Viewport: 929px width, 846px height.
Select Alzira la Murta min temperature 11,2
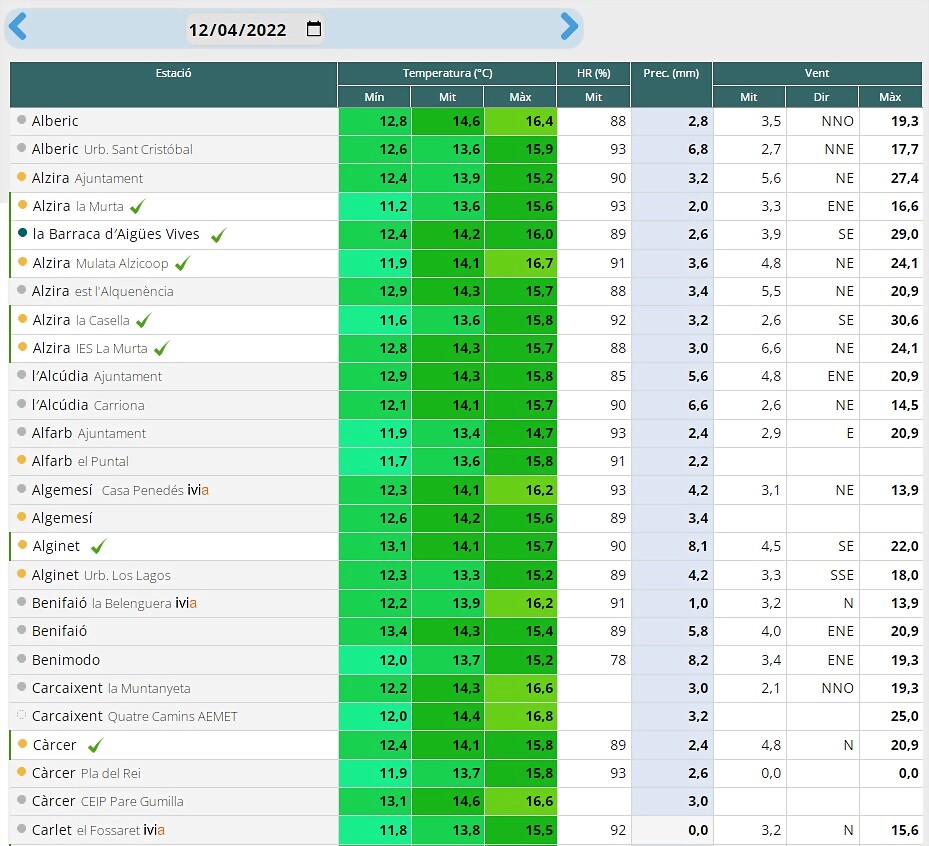(x=374, y=206)
